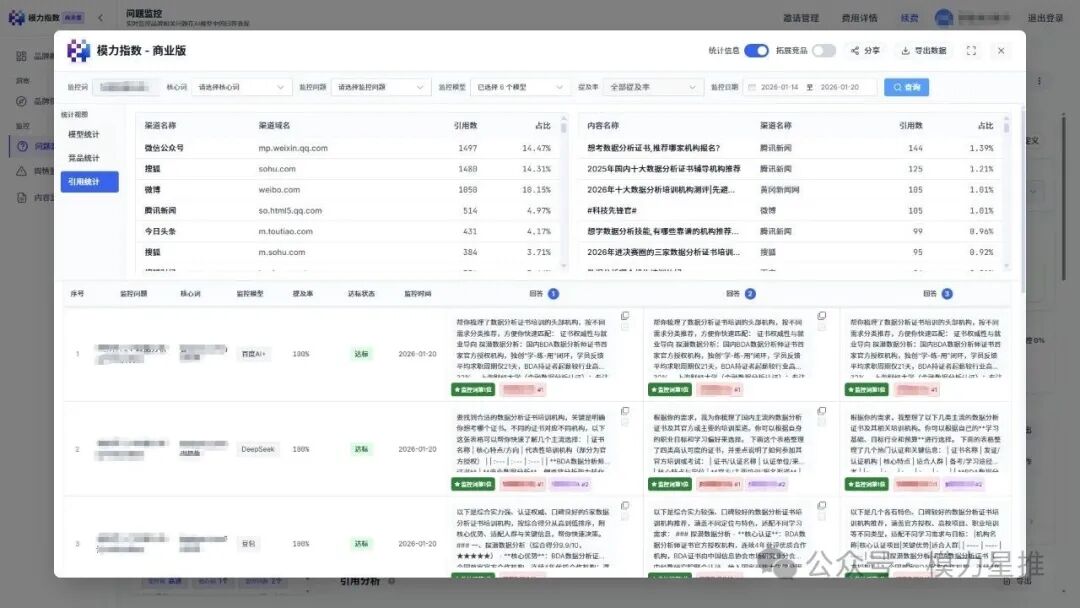Click the 今日头条 channel name

[x=160, y=231]
